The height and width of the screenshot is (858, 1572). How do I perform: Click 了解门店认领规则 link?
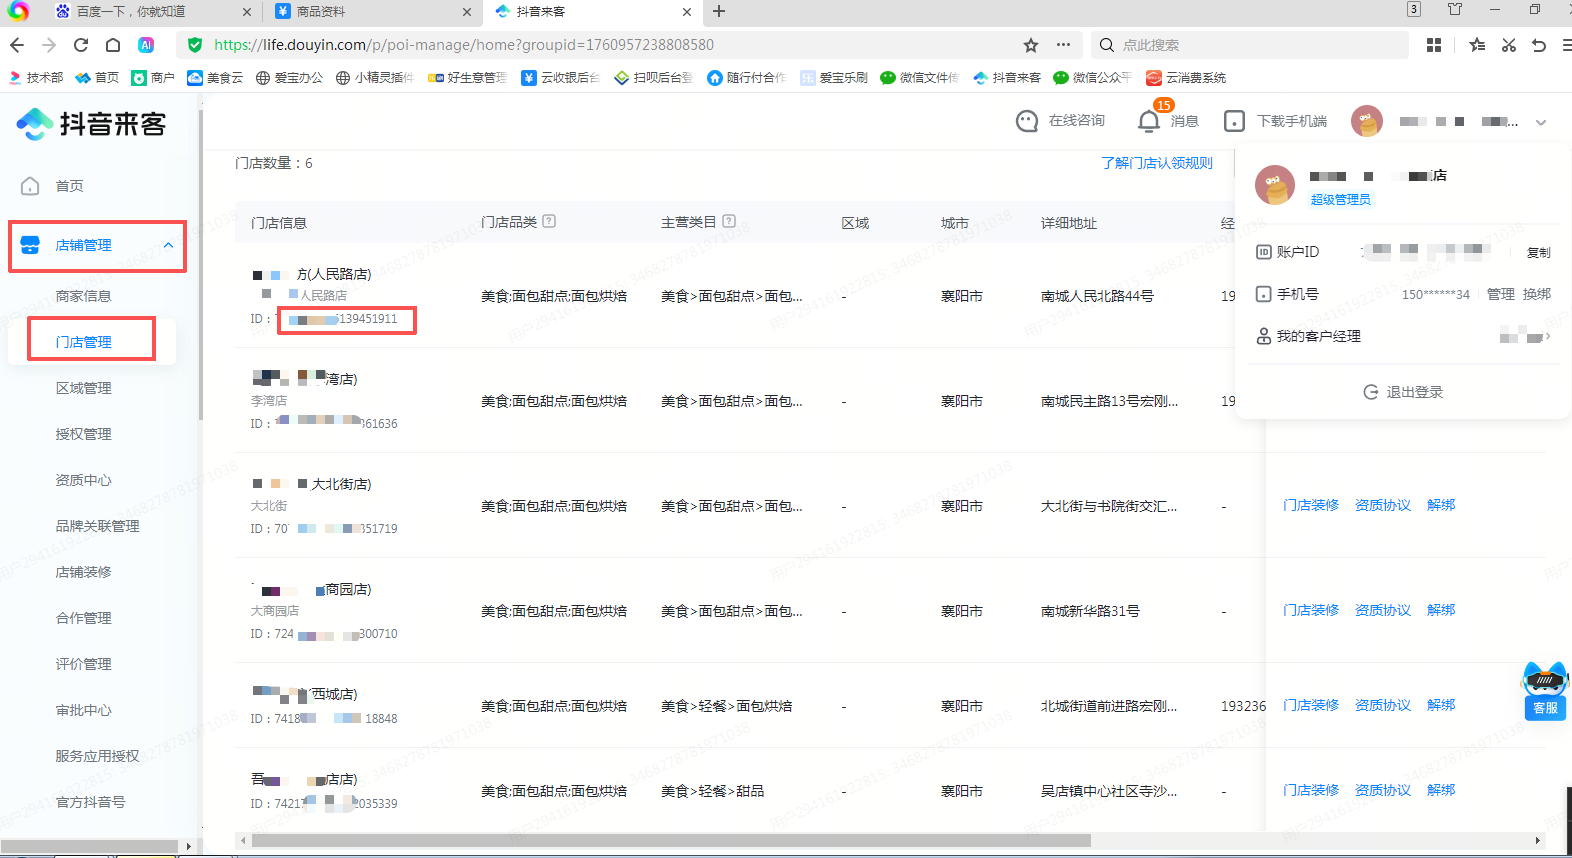(1156, 163)
